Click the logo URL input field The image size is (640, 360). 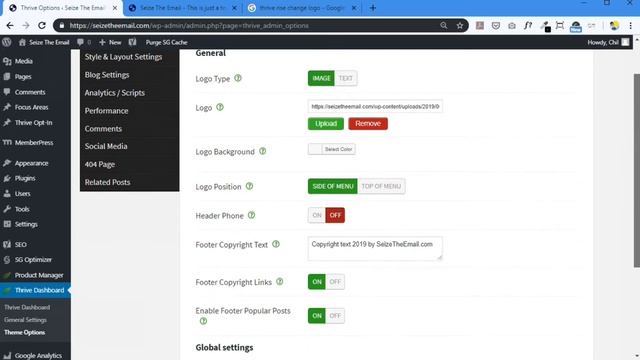375,106
